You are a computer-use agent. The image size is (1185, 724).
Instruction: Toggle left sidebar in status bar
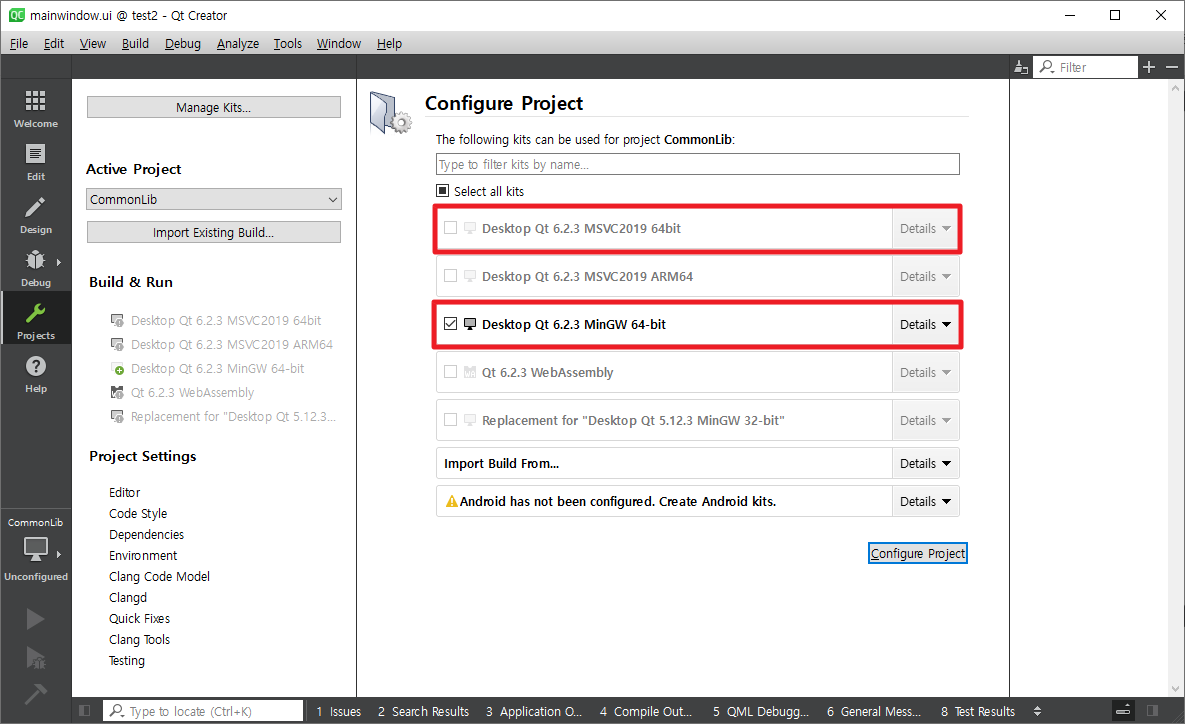tap(85, 710)
